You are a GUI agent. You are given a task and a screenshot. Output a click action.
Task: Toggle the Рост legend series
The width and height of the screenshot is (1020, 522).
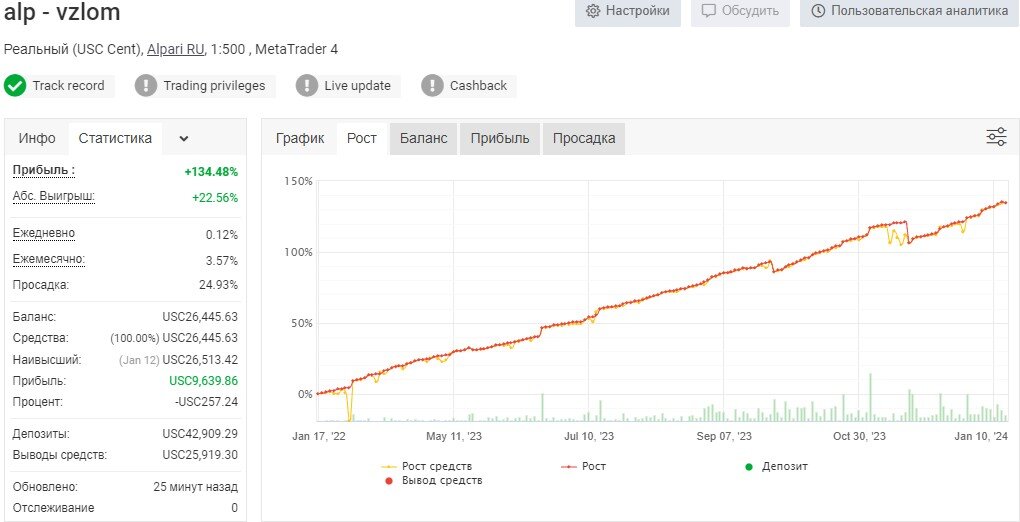[584, 467]
